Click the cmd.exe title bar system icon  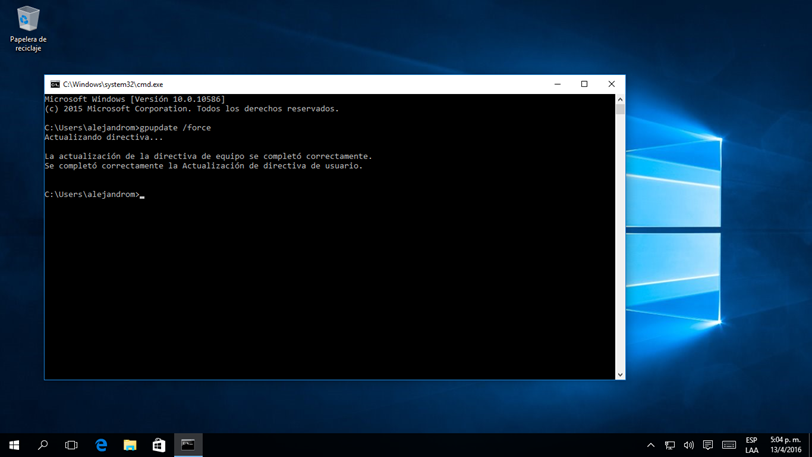[55, 85]
